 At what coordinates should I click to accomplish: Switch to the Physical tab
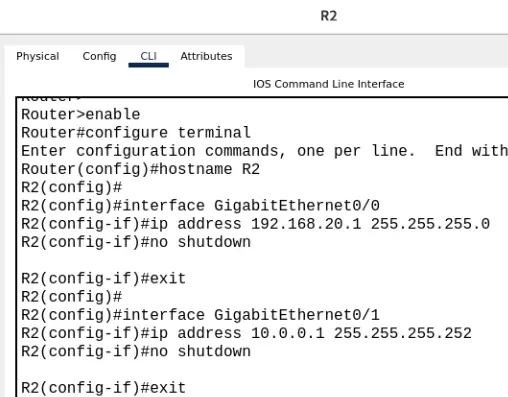(x=38, y=56)
